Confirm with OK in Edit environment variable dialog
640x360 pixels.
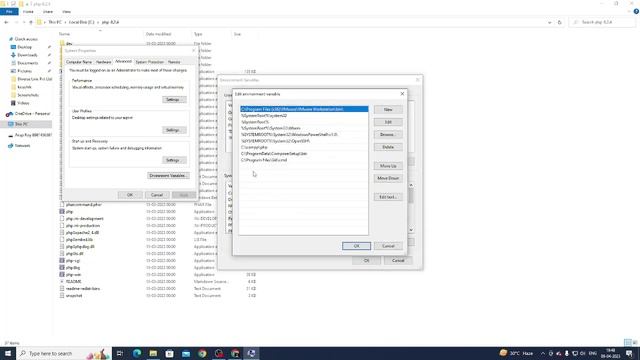tap(356, 246)
